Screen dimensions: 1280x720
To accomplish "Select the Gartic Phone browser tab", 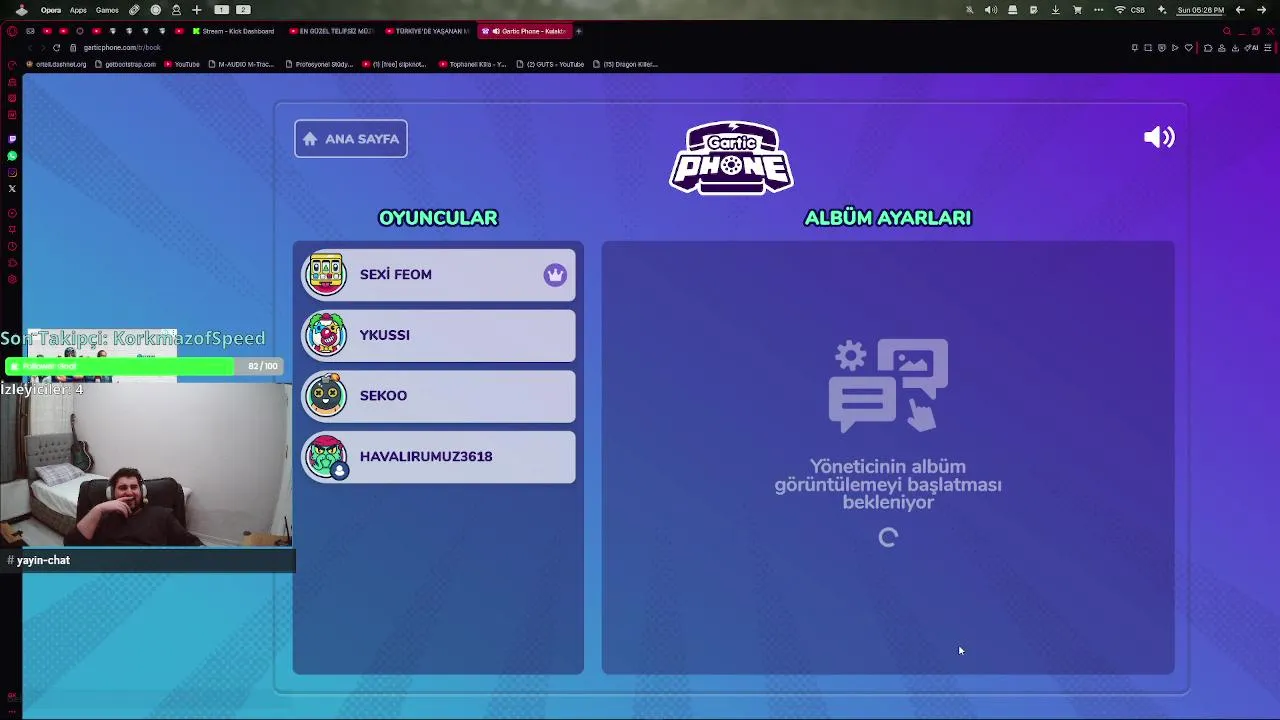I will [x=524, y=31].
